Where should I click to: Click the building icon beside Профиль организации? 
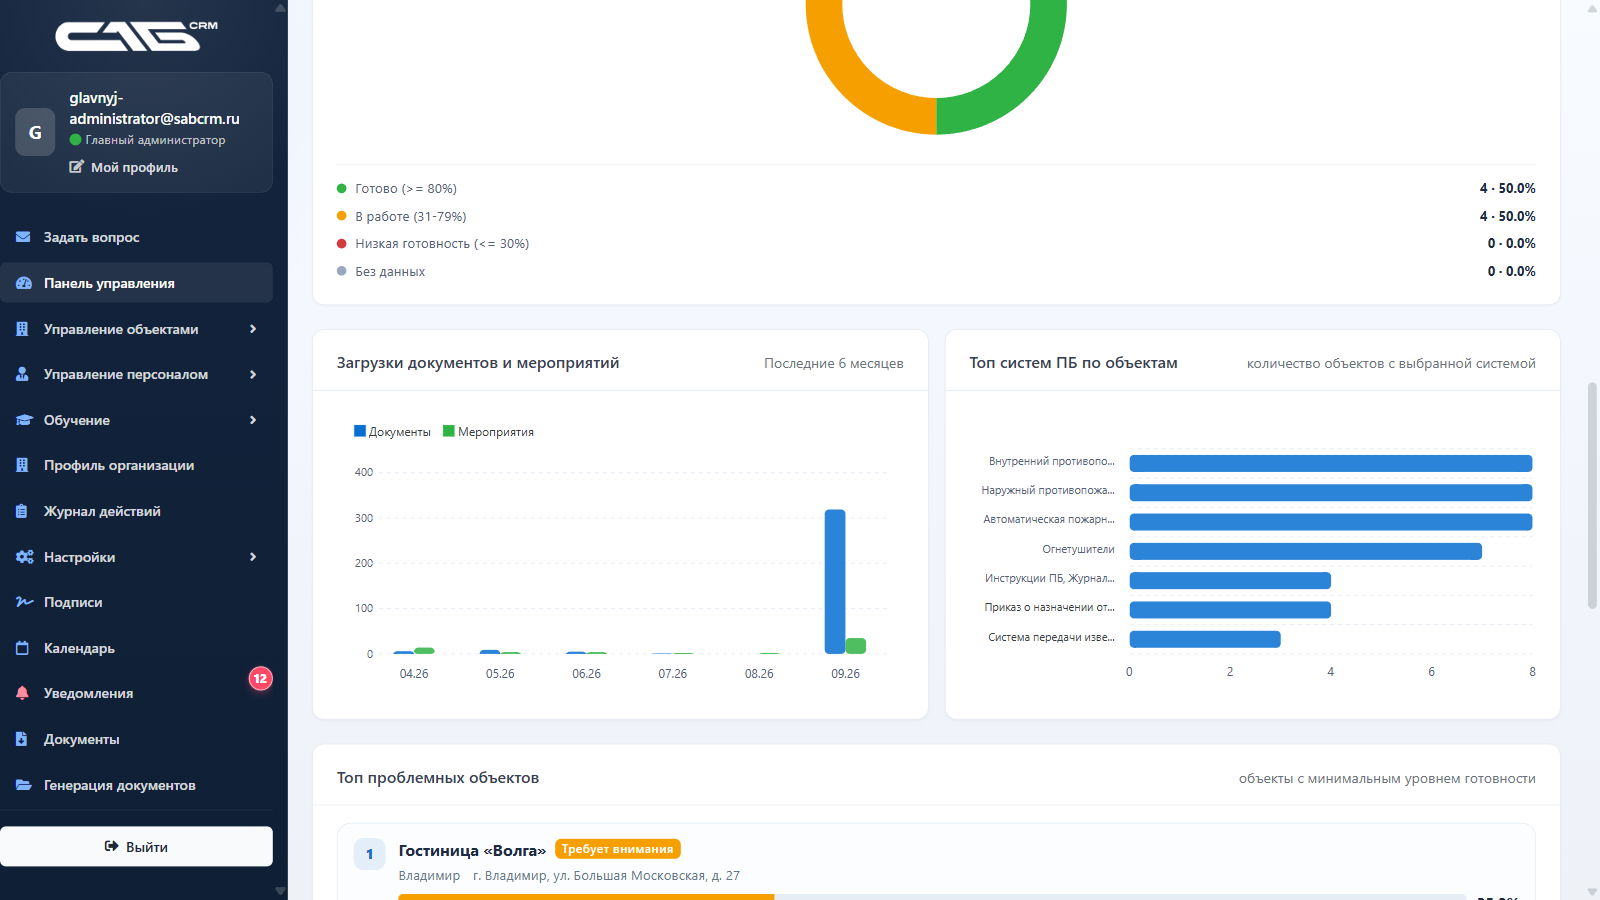point(22,465)
